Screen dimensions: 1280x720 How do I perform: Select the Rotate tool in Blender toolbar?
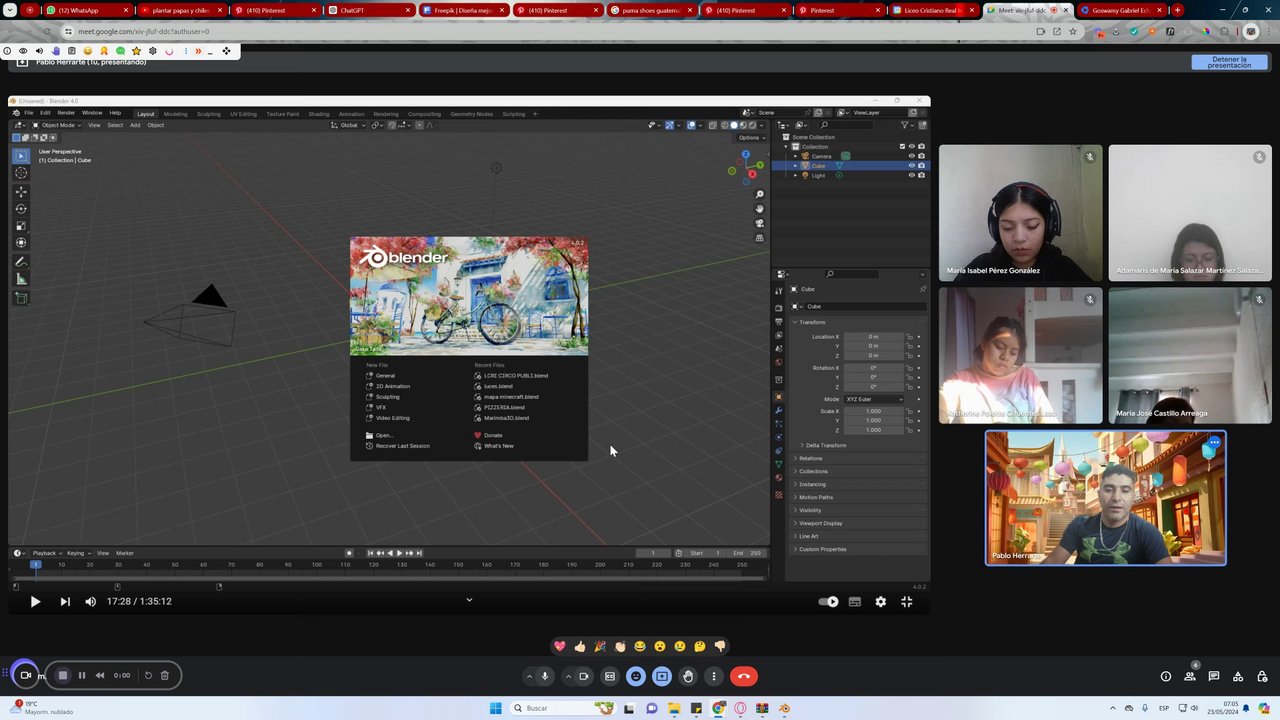point(21,208)
